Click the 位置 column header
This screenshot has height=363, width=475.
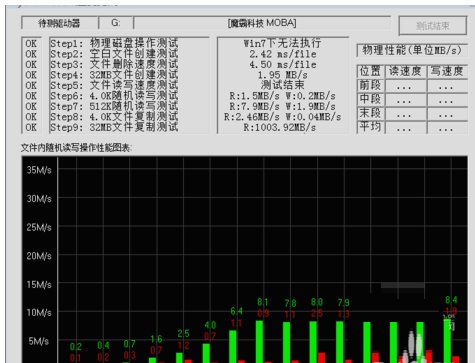tap(370, 71)
